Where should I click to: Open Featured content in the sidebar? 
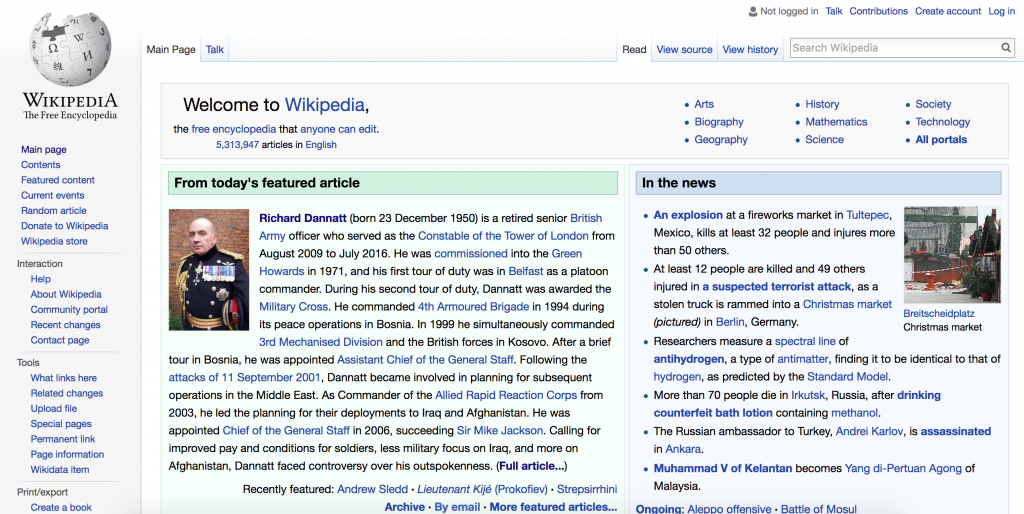click(x=57, y=180)
